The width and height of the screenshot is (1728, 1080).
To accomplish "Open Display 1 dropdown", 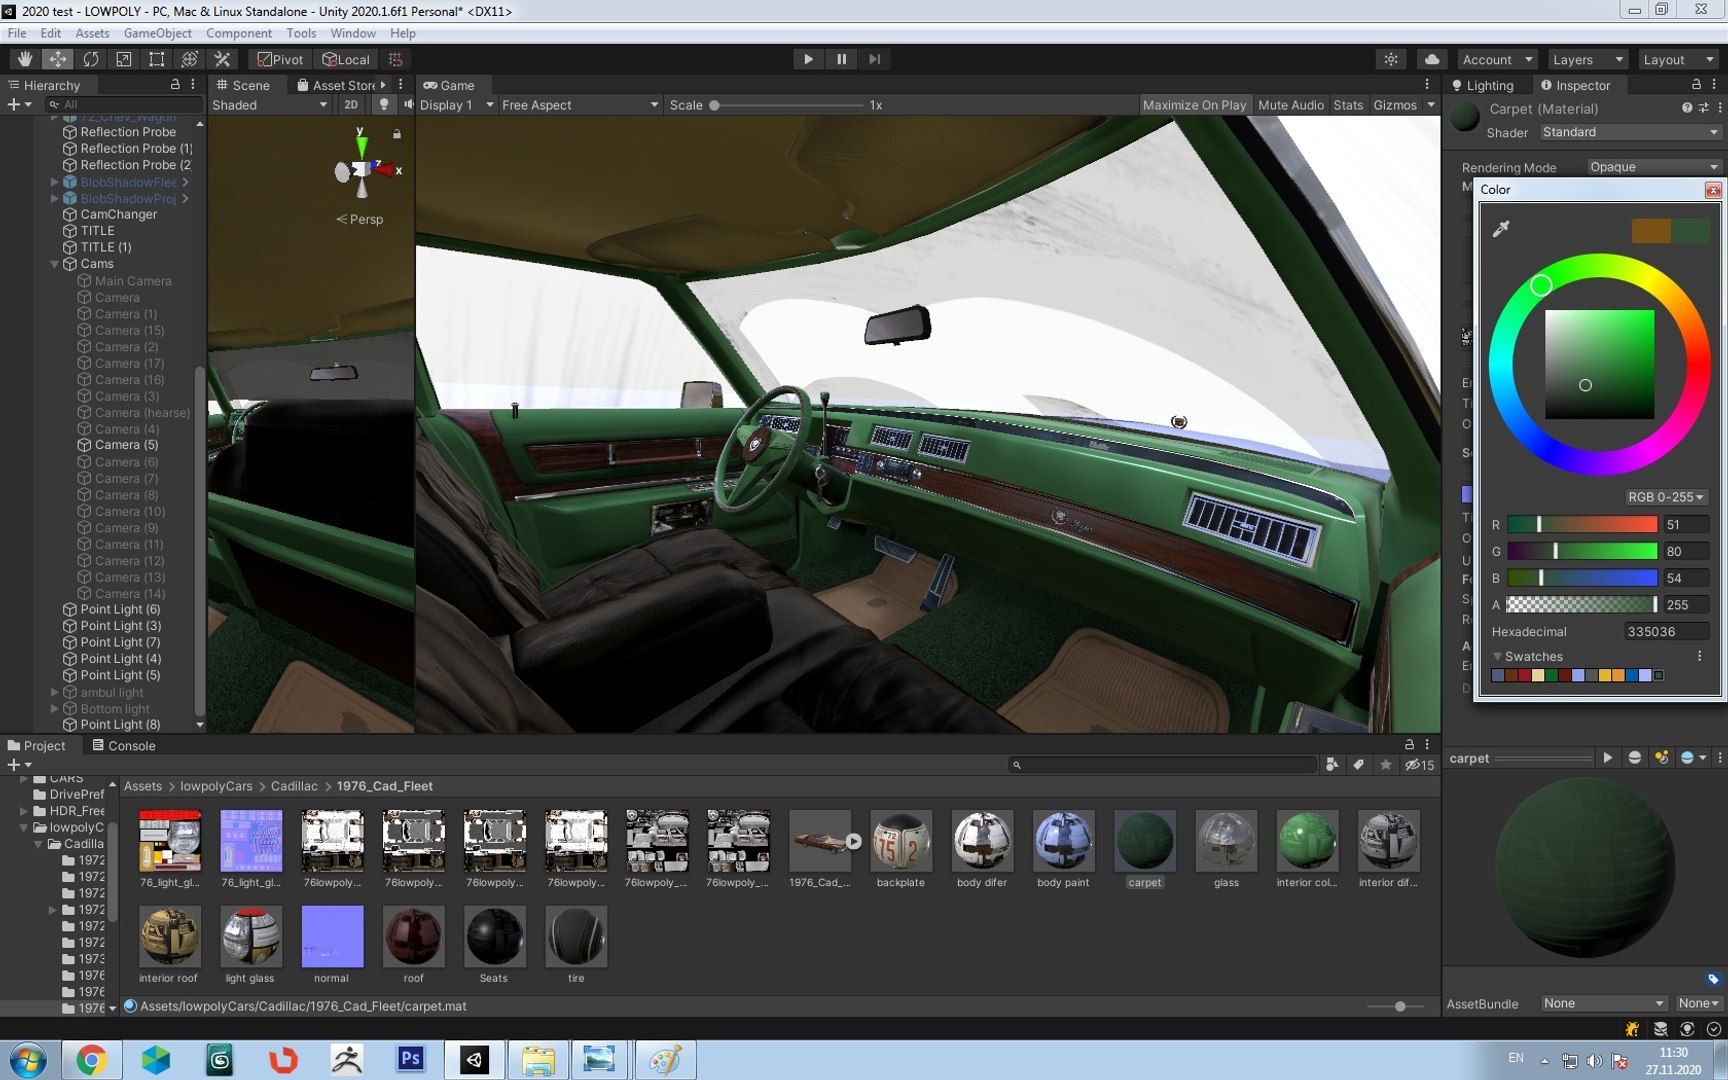I will [456, 104].
